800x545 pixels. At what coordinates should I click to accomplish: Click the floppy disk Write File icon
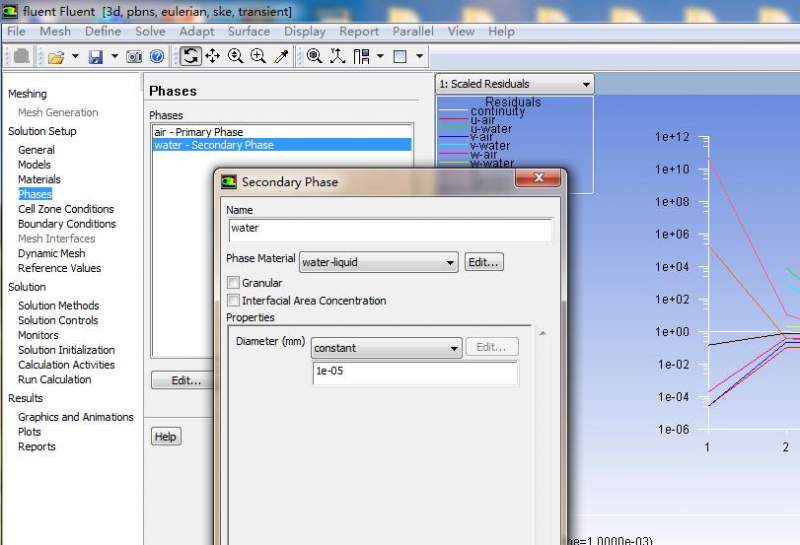[x=95, y=56]
